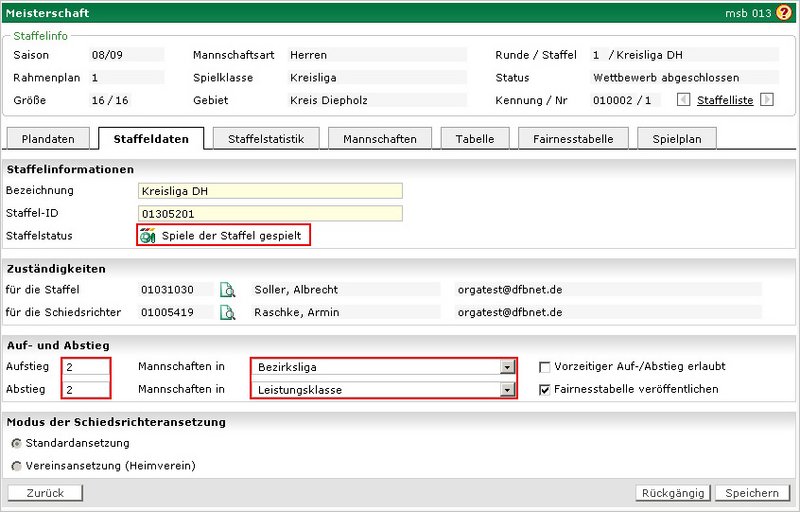Open the lookup icon beside Raschke, Armin
This screenshot has height=512, width=800.
pyautogui.click(x=228, y=313)
